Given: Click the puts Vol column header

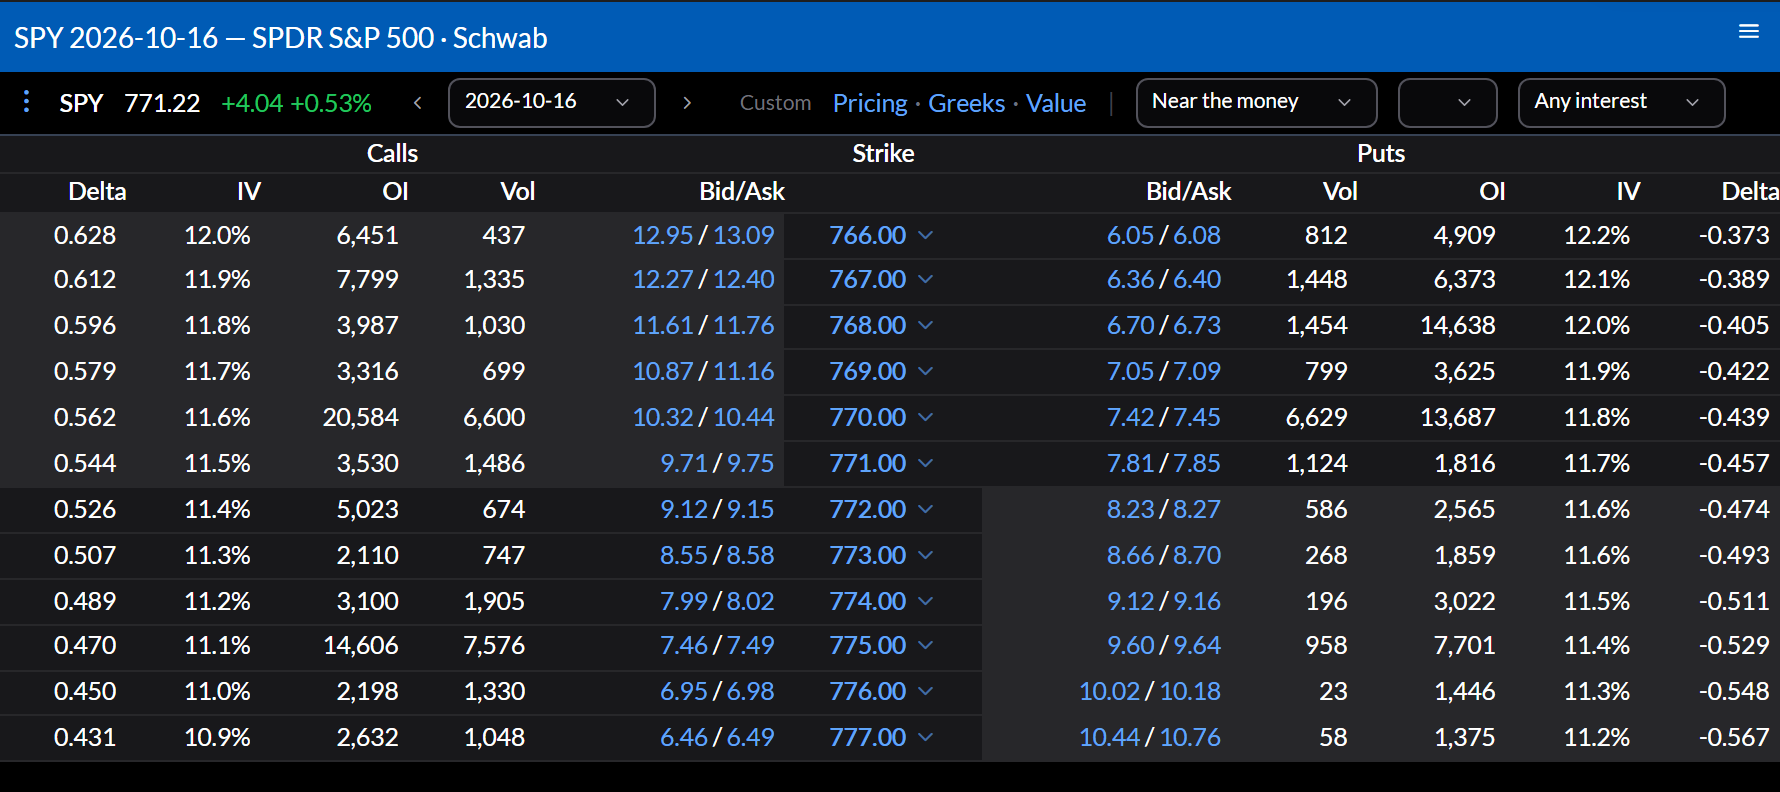Looking at the screenshot, I should (1340, 191).
